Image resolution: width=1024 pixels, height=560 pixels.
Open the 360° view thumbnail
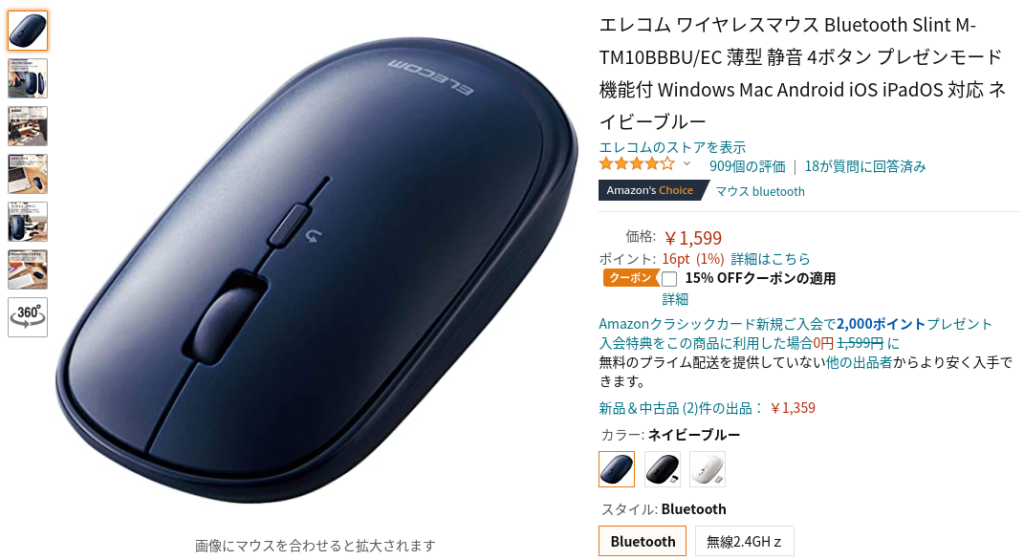27,317
